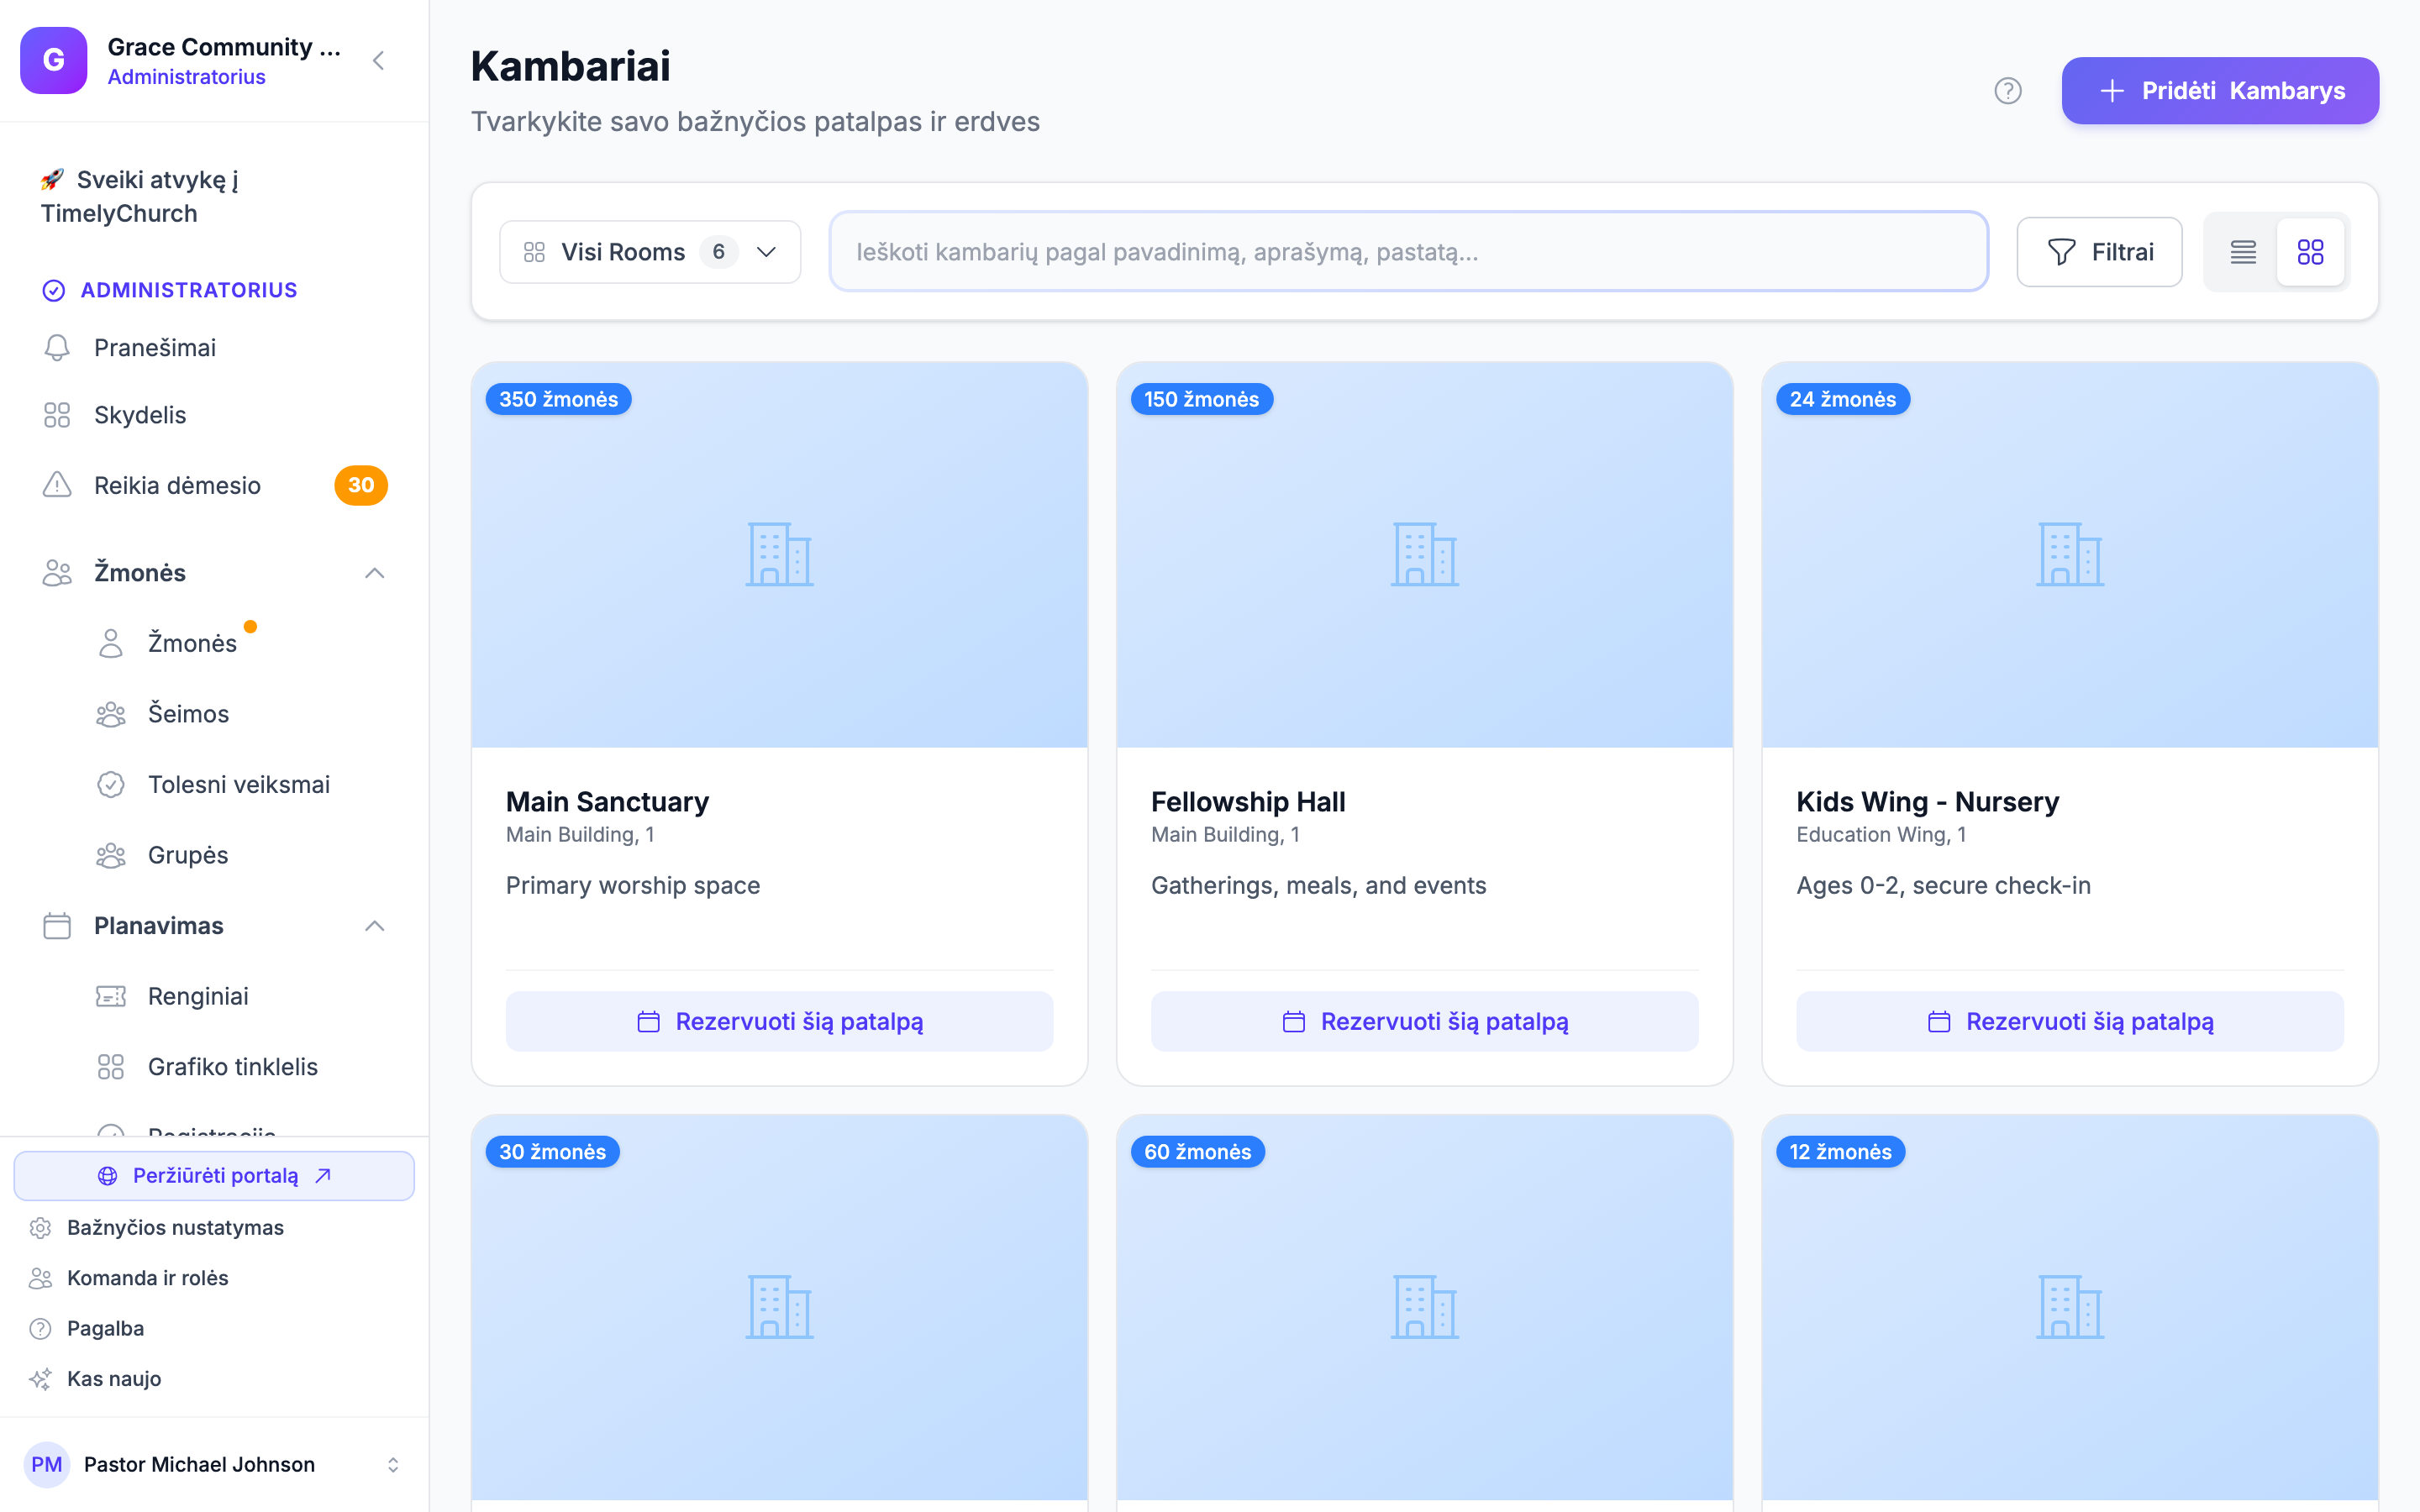Viewport: 2420px width, 1512px height.
Task: Click the globe icon in Peržiūrėti portalą
Action: (x=108, y=1176)
